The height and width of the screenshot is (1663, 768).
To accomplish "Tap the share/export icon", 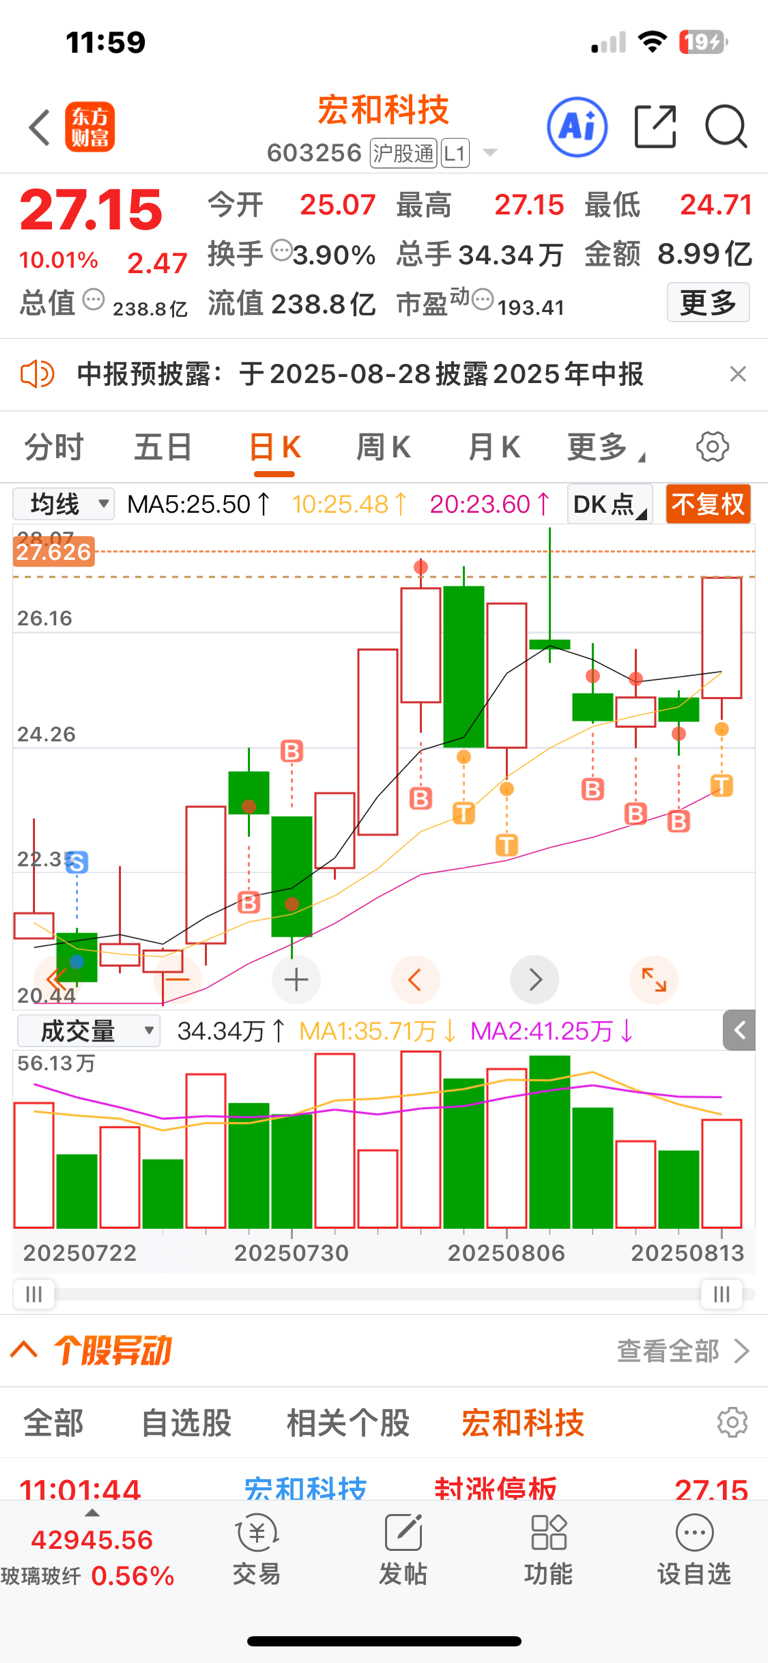I will pyautogui.click(x=656, y=127).
